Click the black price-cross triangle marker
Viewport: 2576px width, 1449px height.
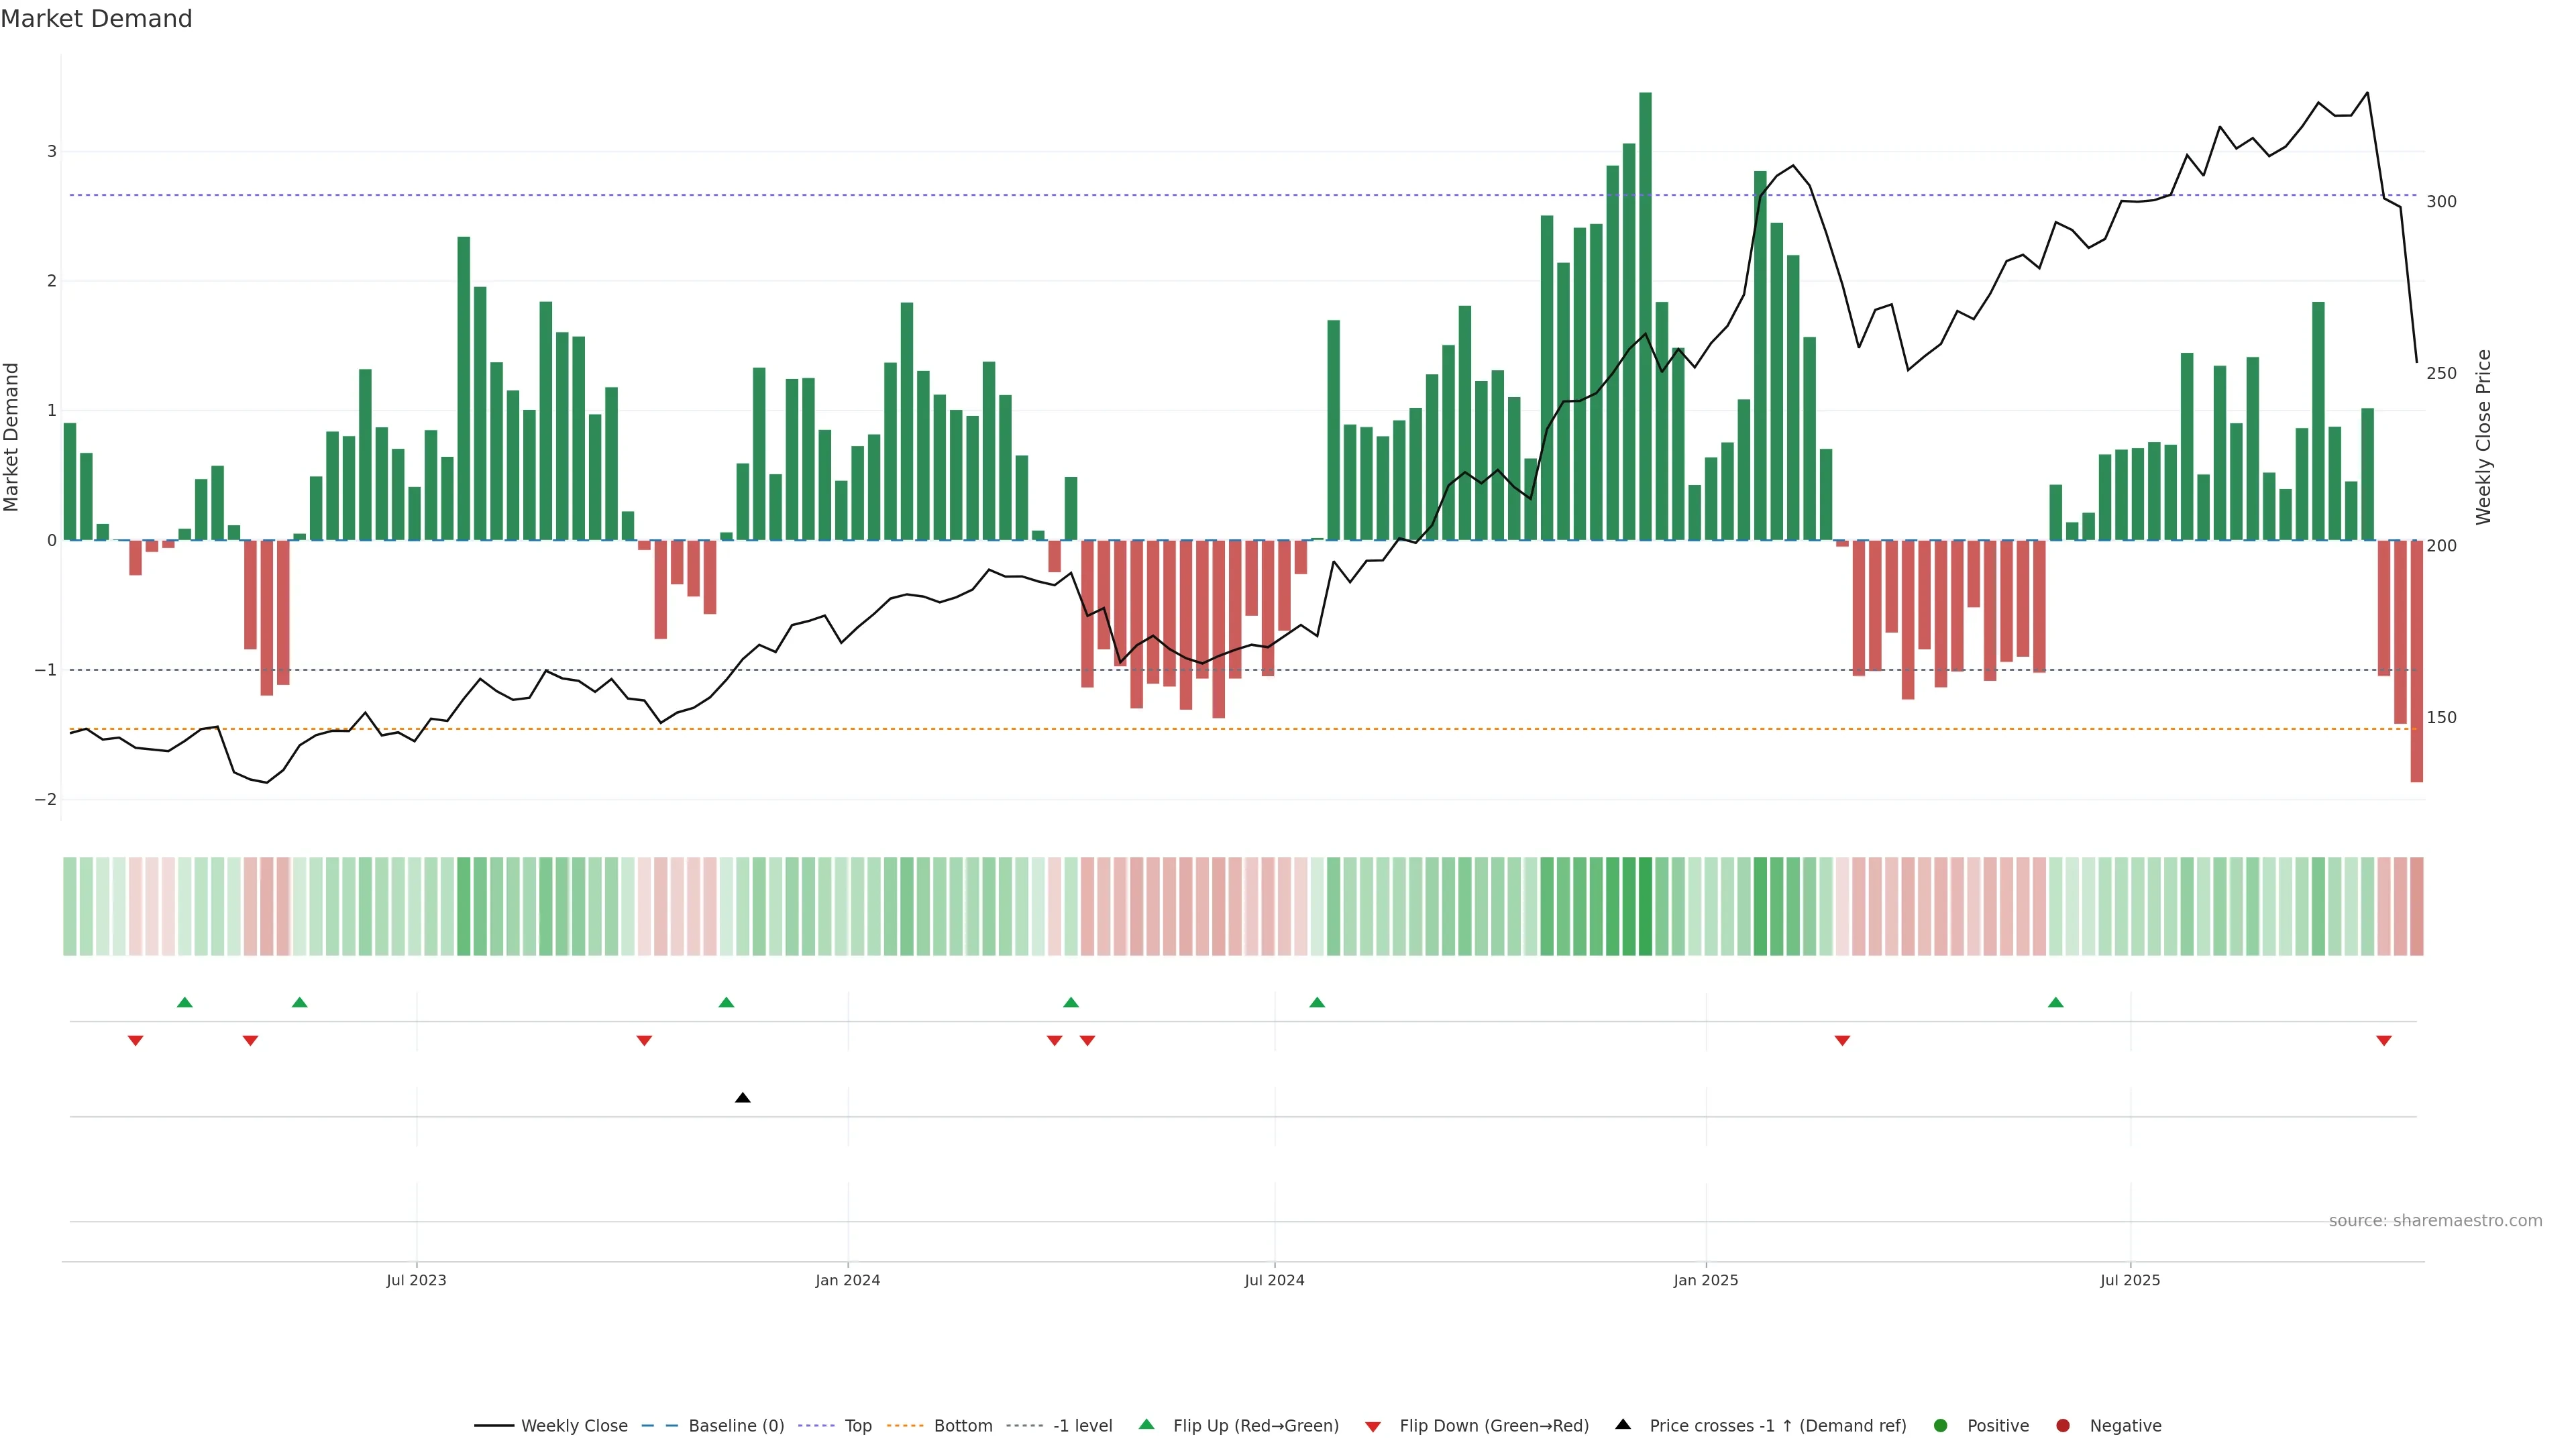pyautogui.click(x=742, y=1098)
